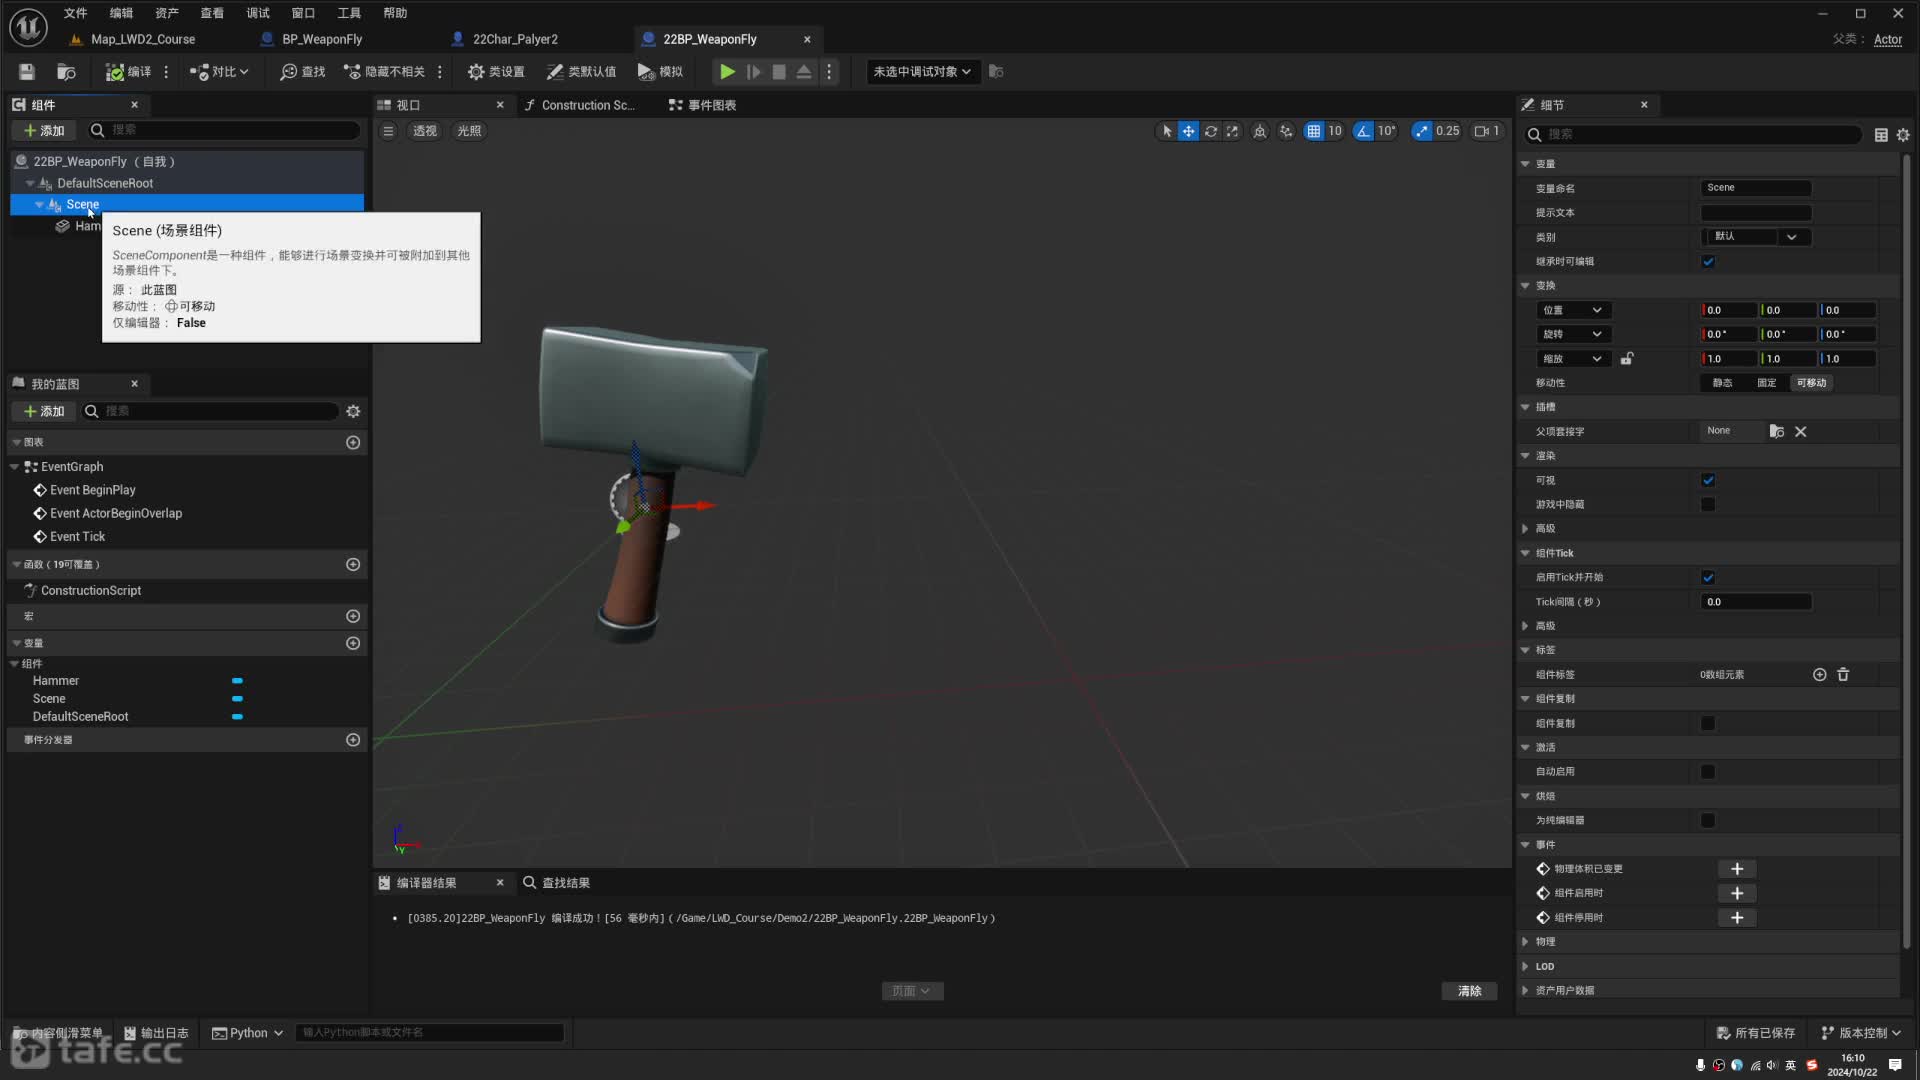The width and height of the screenshot is (1920, 1080).
Task: Expand the 物理 physics section
Action: (x=1525, y=942)
